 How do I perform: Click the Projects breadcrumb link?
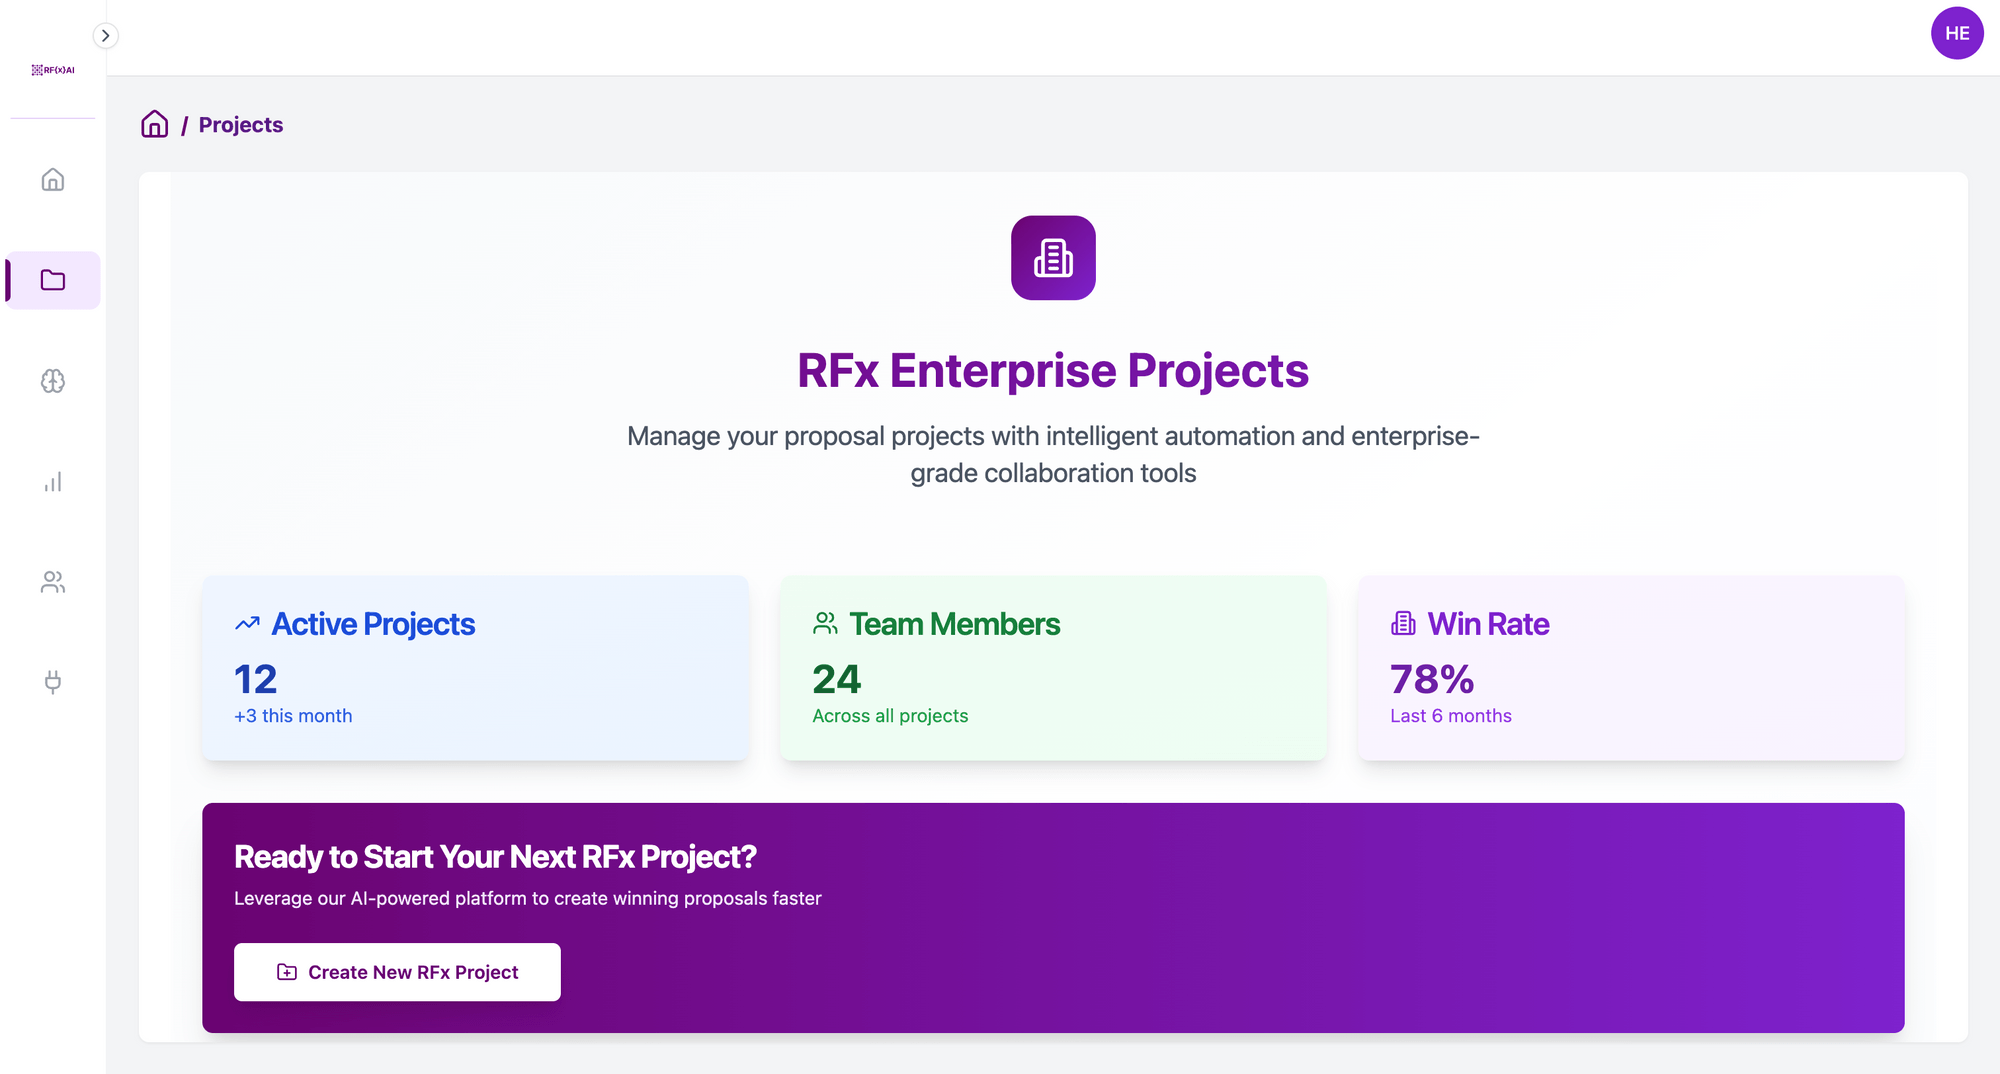pyautogui.click(x=240, y=125)
